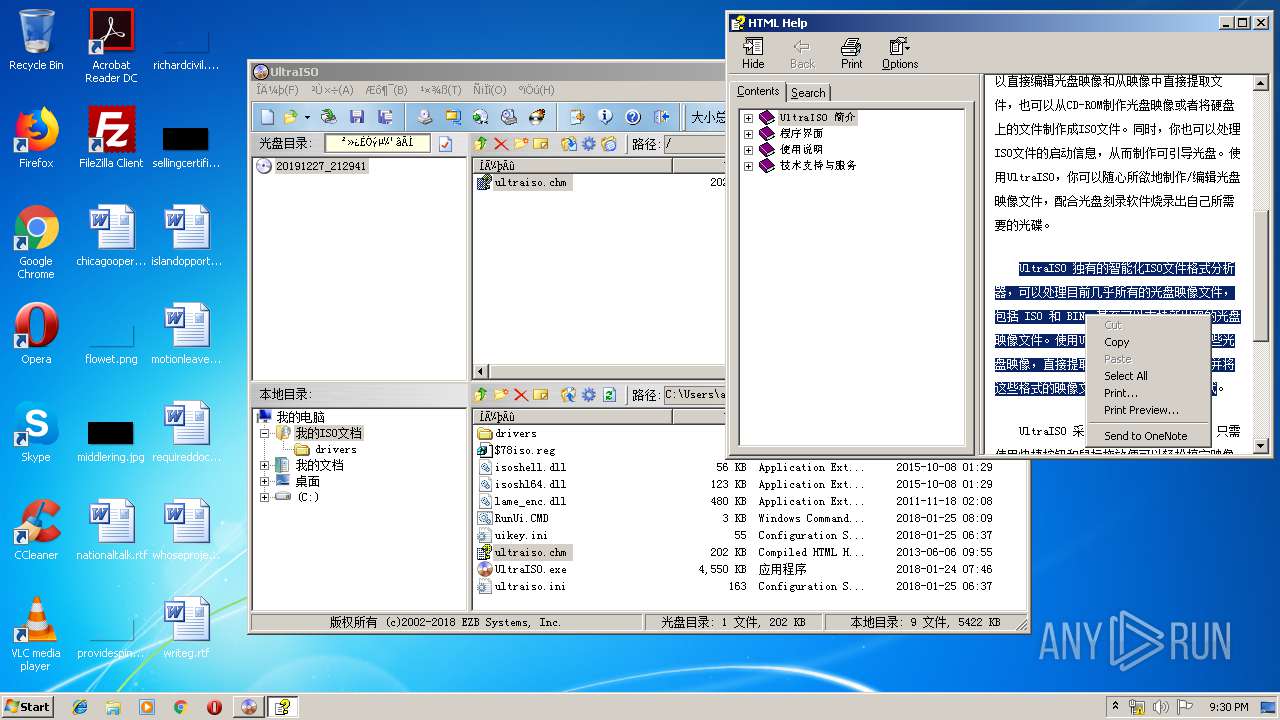The image size is (1280, 720).
Task: Click red X delete icon in lower local pane
Action: 521,395
